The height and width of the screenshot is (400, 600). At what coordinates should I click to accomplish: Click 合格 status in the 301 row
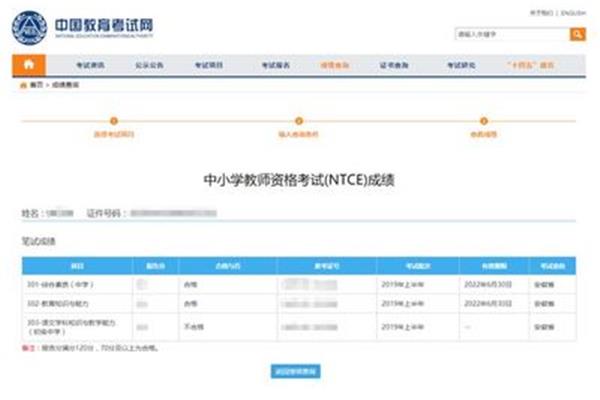(x=191, y=284)
